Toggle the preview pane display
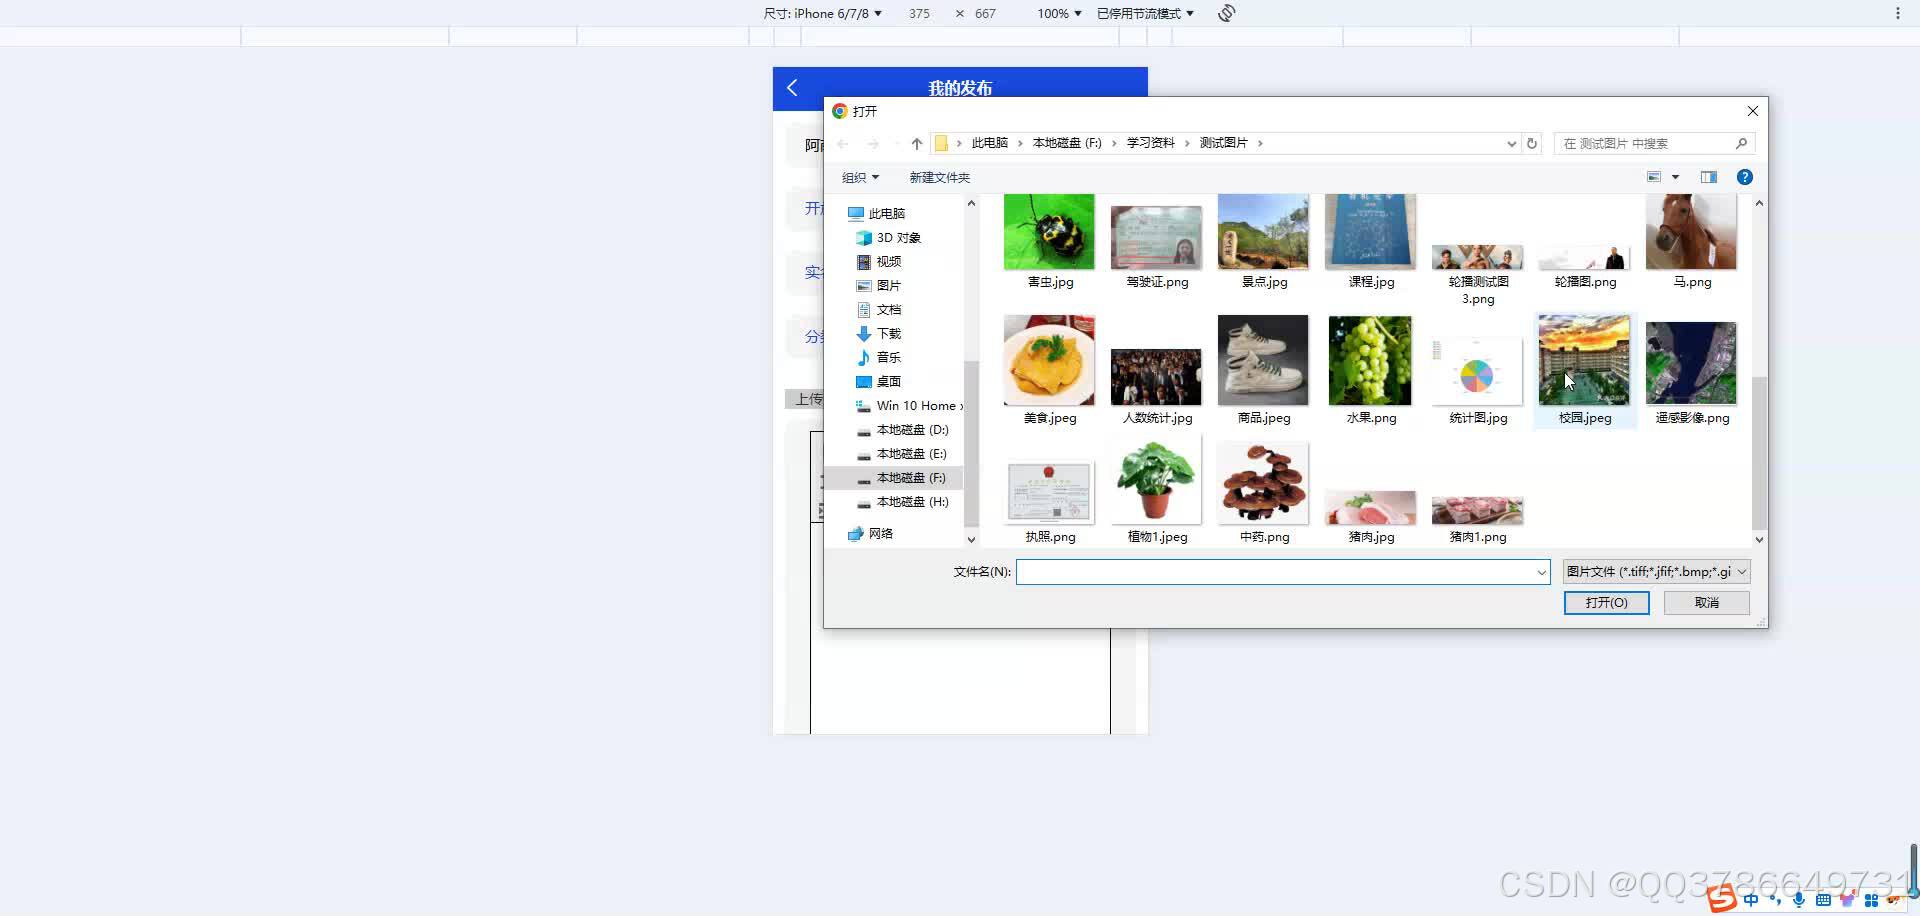Screen dimensions: 1920x916 pos(1709,177)
